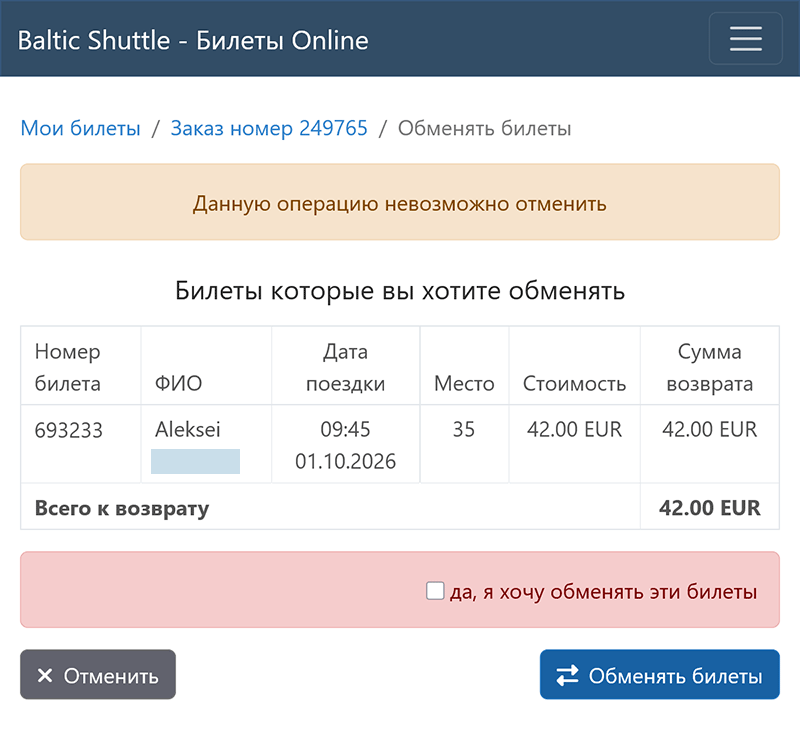Open the hamburger navigation menu
This screenshot has width=800, height=740.
(745, 39)
